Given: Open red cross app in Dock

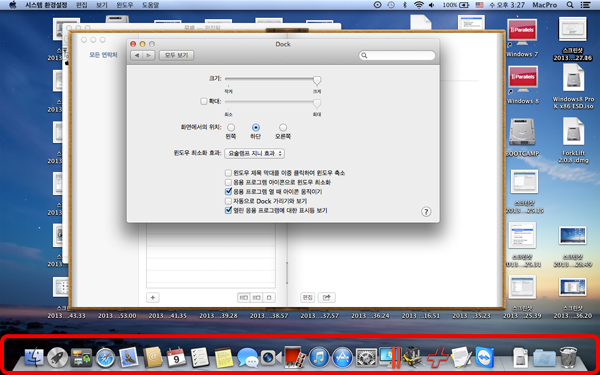Looking at the screenshot, I should coord(437,358).
